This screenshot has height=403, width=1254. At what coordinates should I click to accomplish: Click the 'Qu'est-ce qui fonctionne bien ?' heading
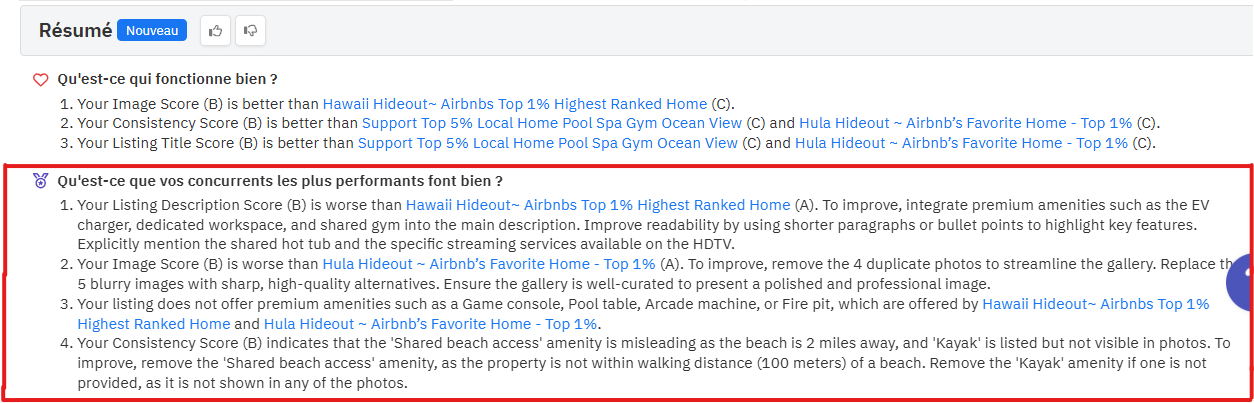click(x=167, y=79)
